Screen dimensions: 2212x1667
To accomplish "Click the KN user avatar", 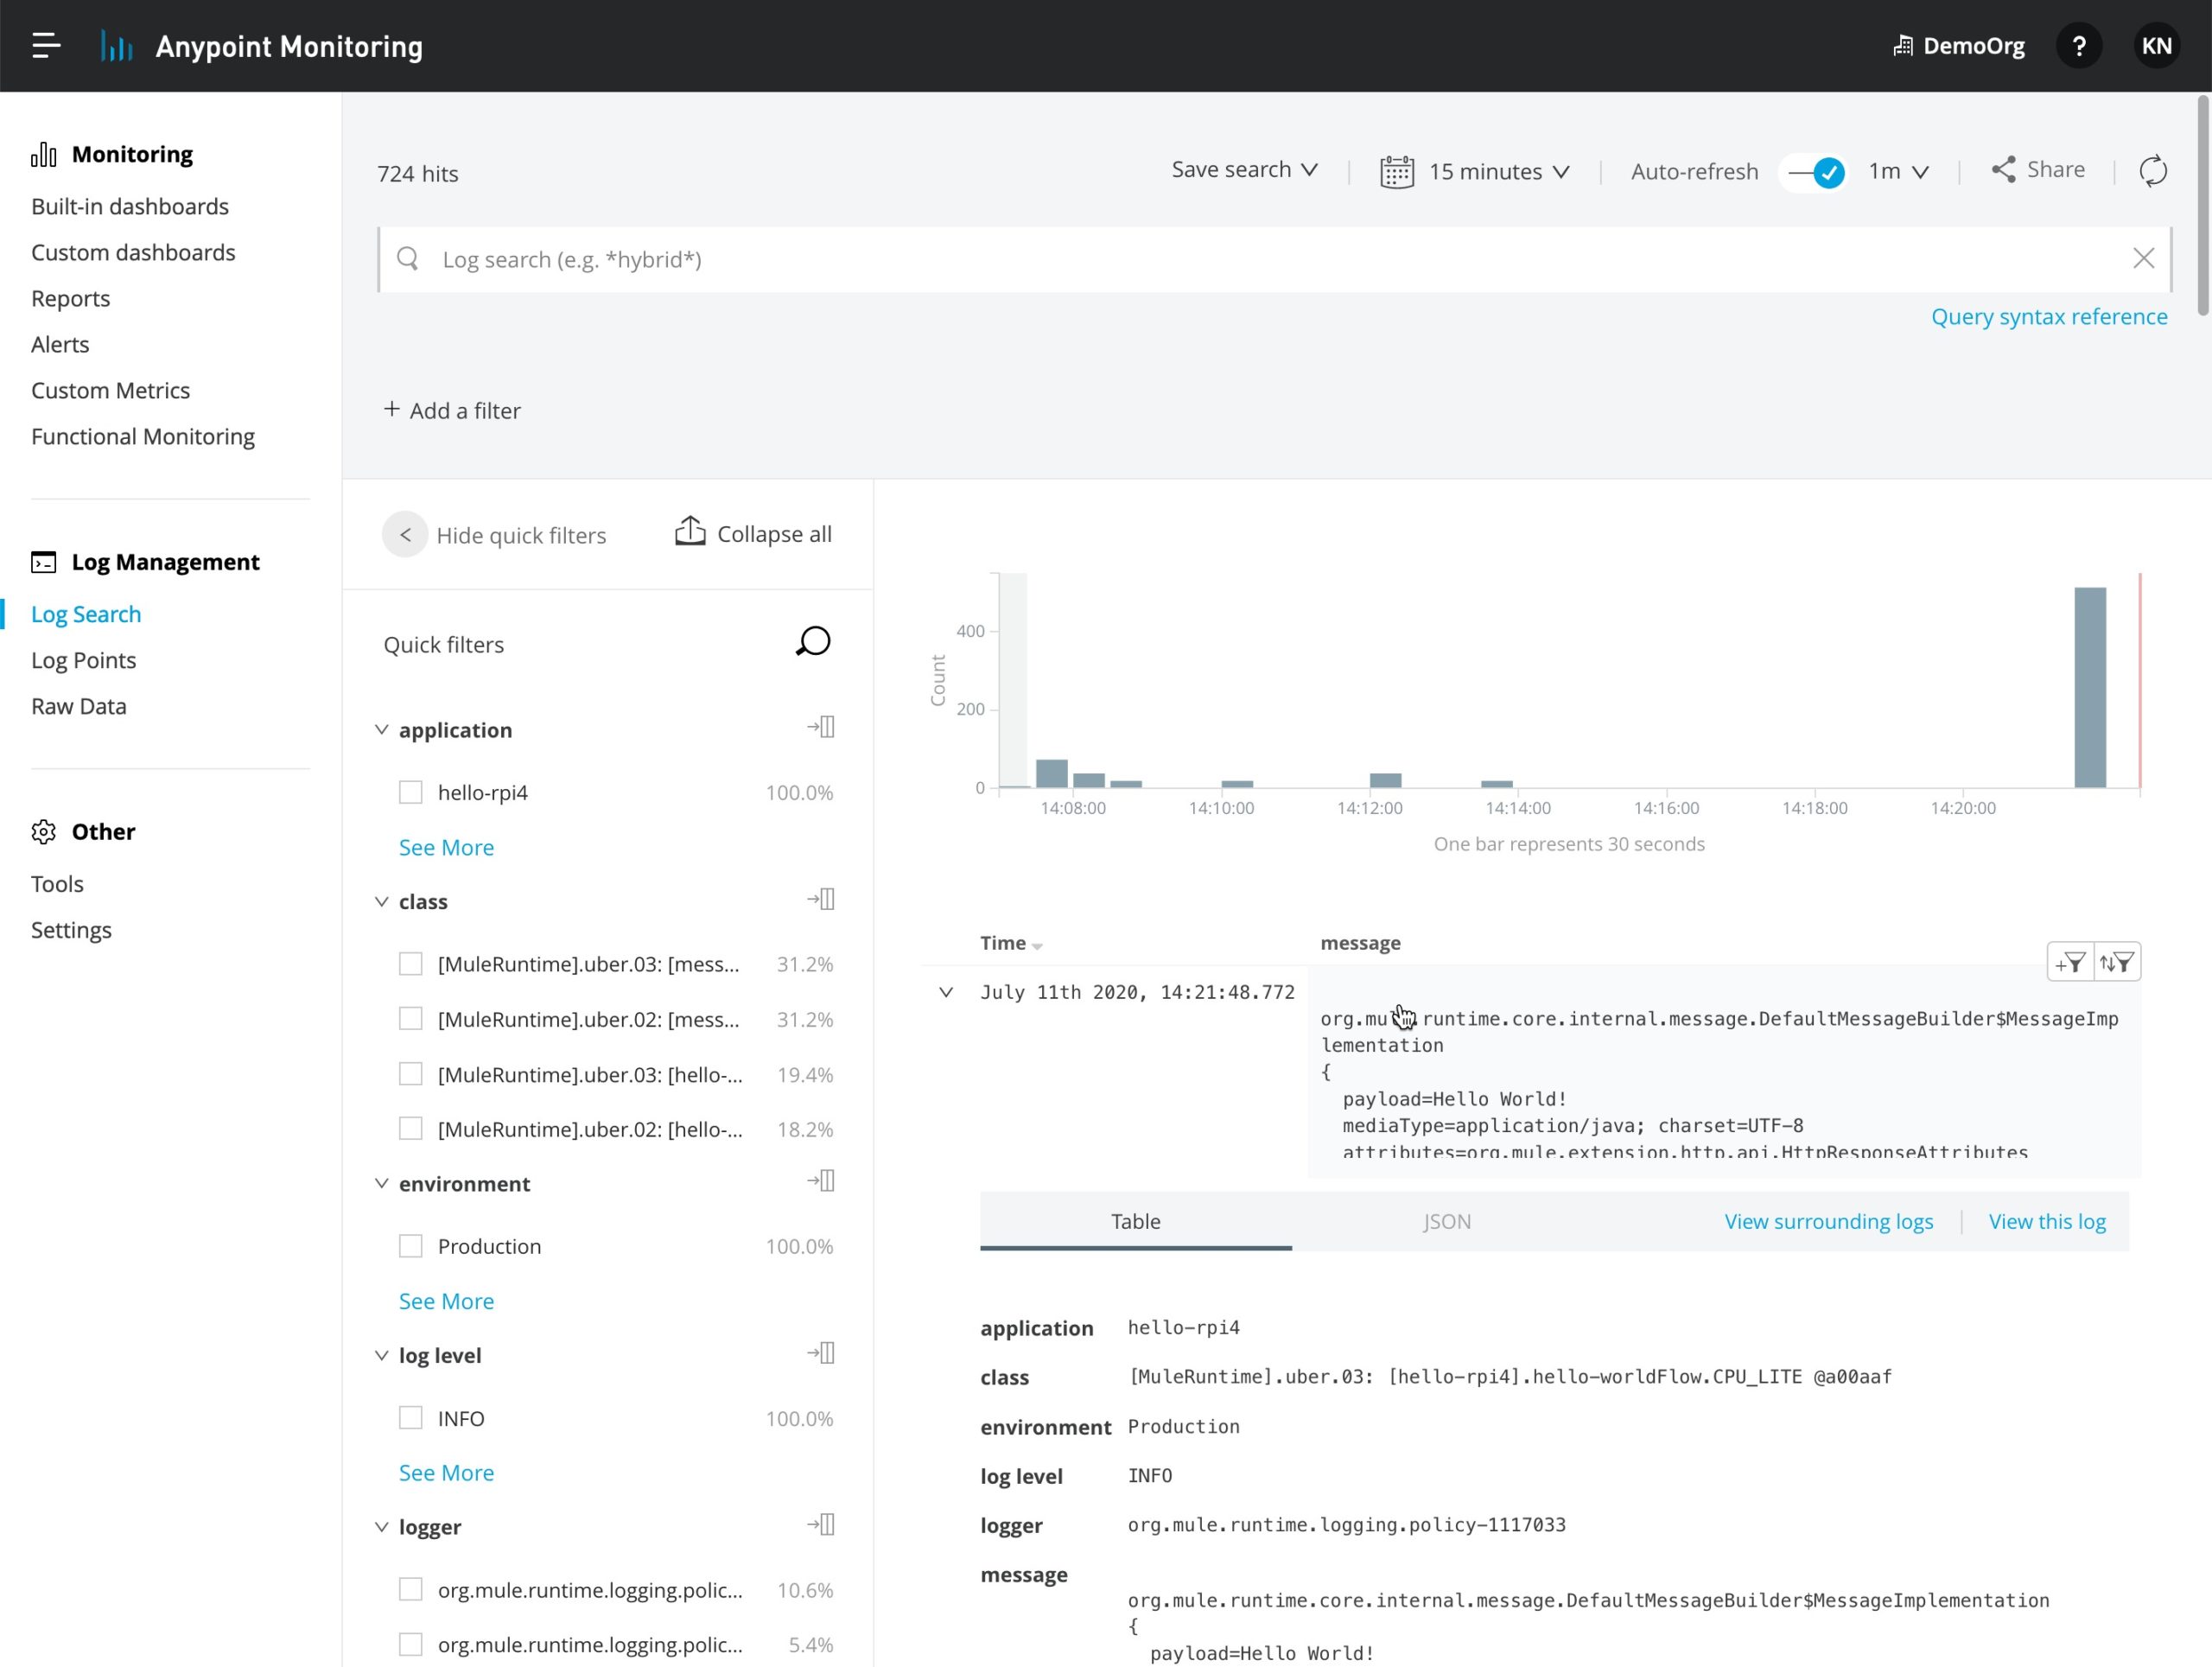I will tap(2156, 45).
